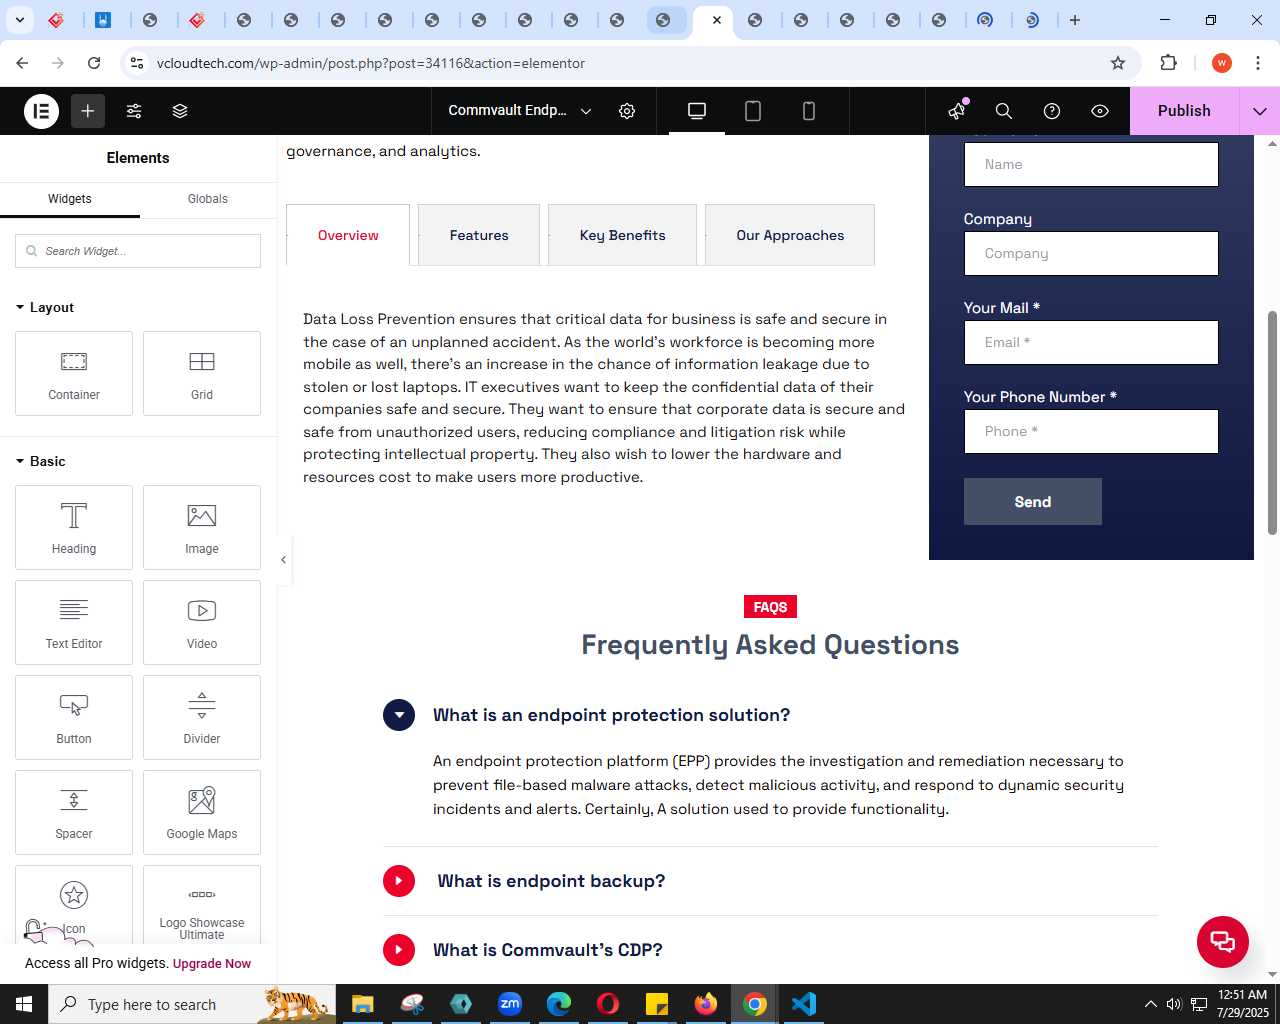Viewport: 1280px width, 1024px height.
Task: Switch to Mobile responsive view
Action: point(809,111)
